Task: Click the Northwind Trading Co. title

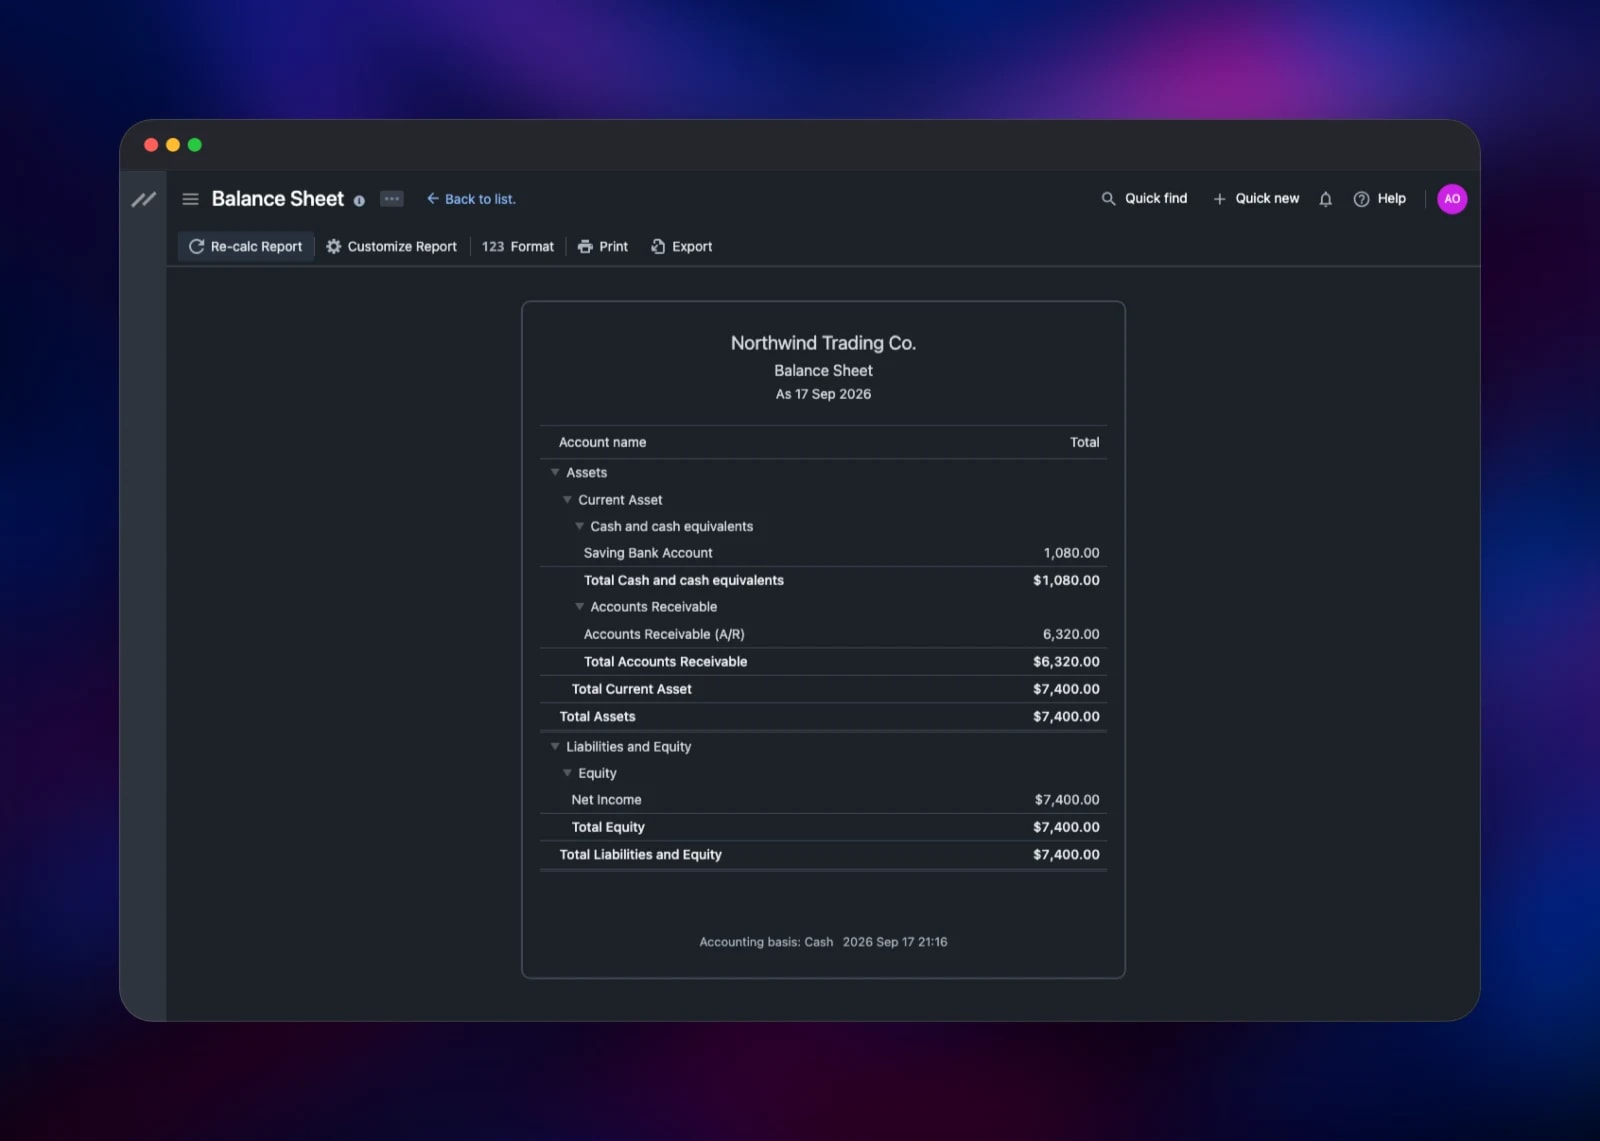Action: coord(823,343)
